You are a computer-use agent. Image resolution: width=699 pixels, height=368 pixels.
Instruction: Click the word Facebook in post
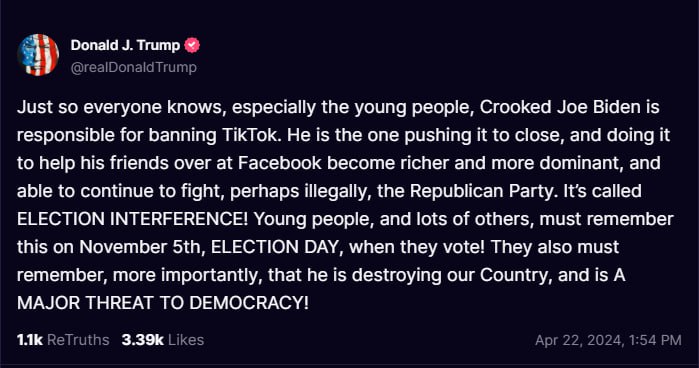280,163
